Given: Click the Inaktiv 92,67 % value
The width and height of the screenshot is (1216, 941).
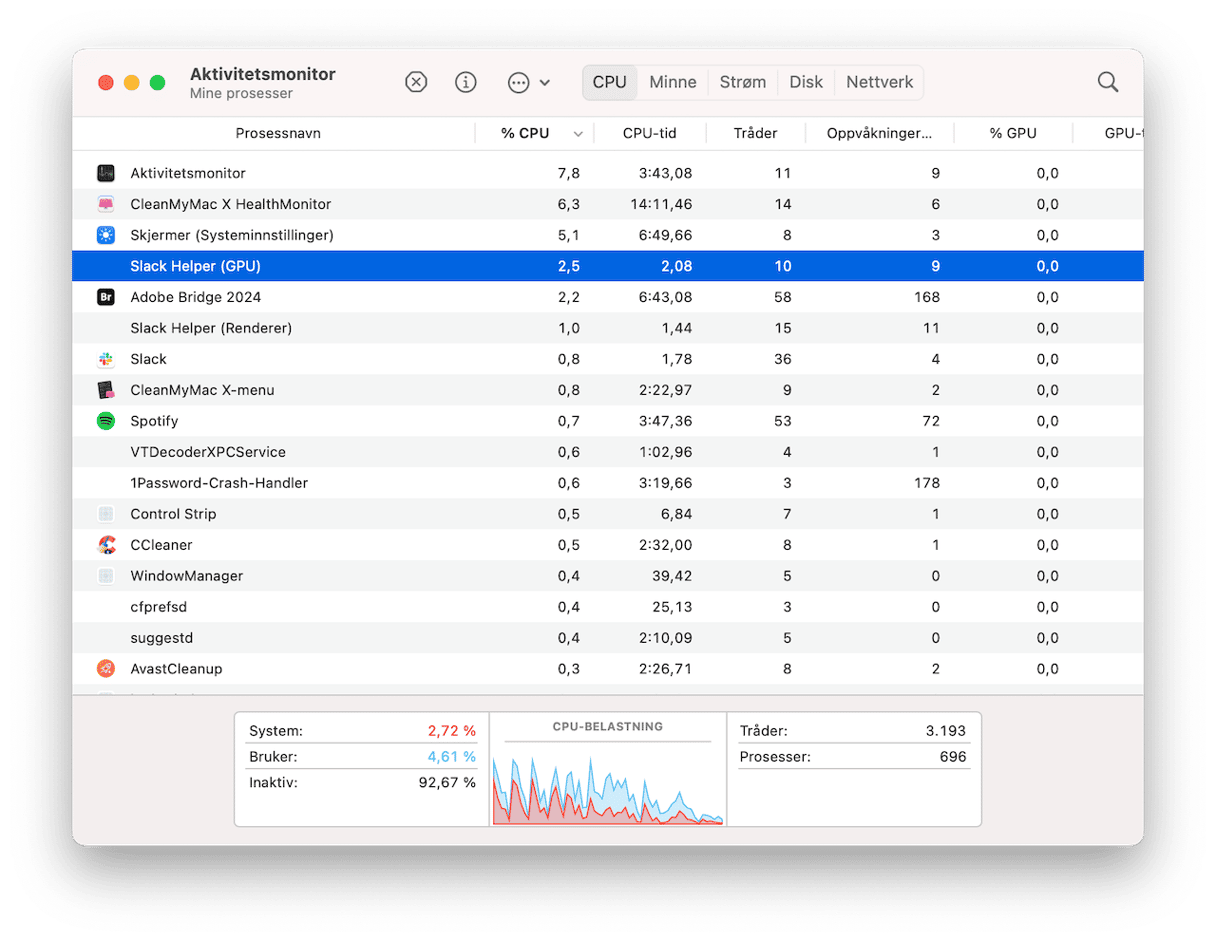Looking at the screenshot, I should coord(447,782).
